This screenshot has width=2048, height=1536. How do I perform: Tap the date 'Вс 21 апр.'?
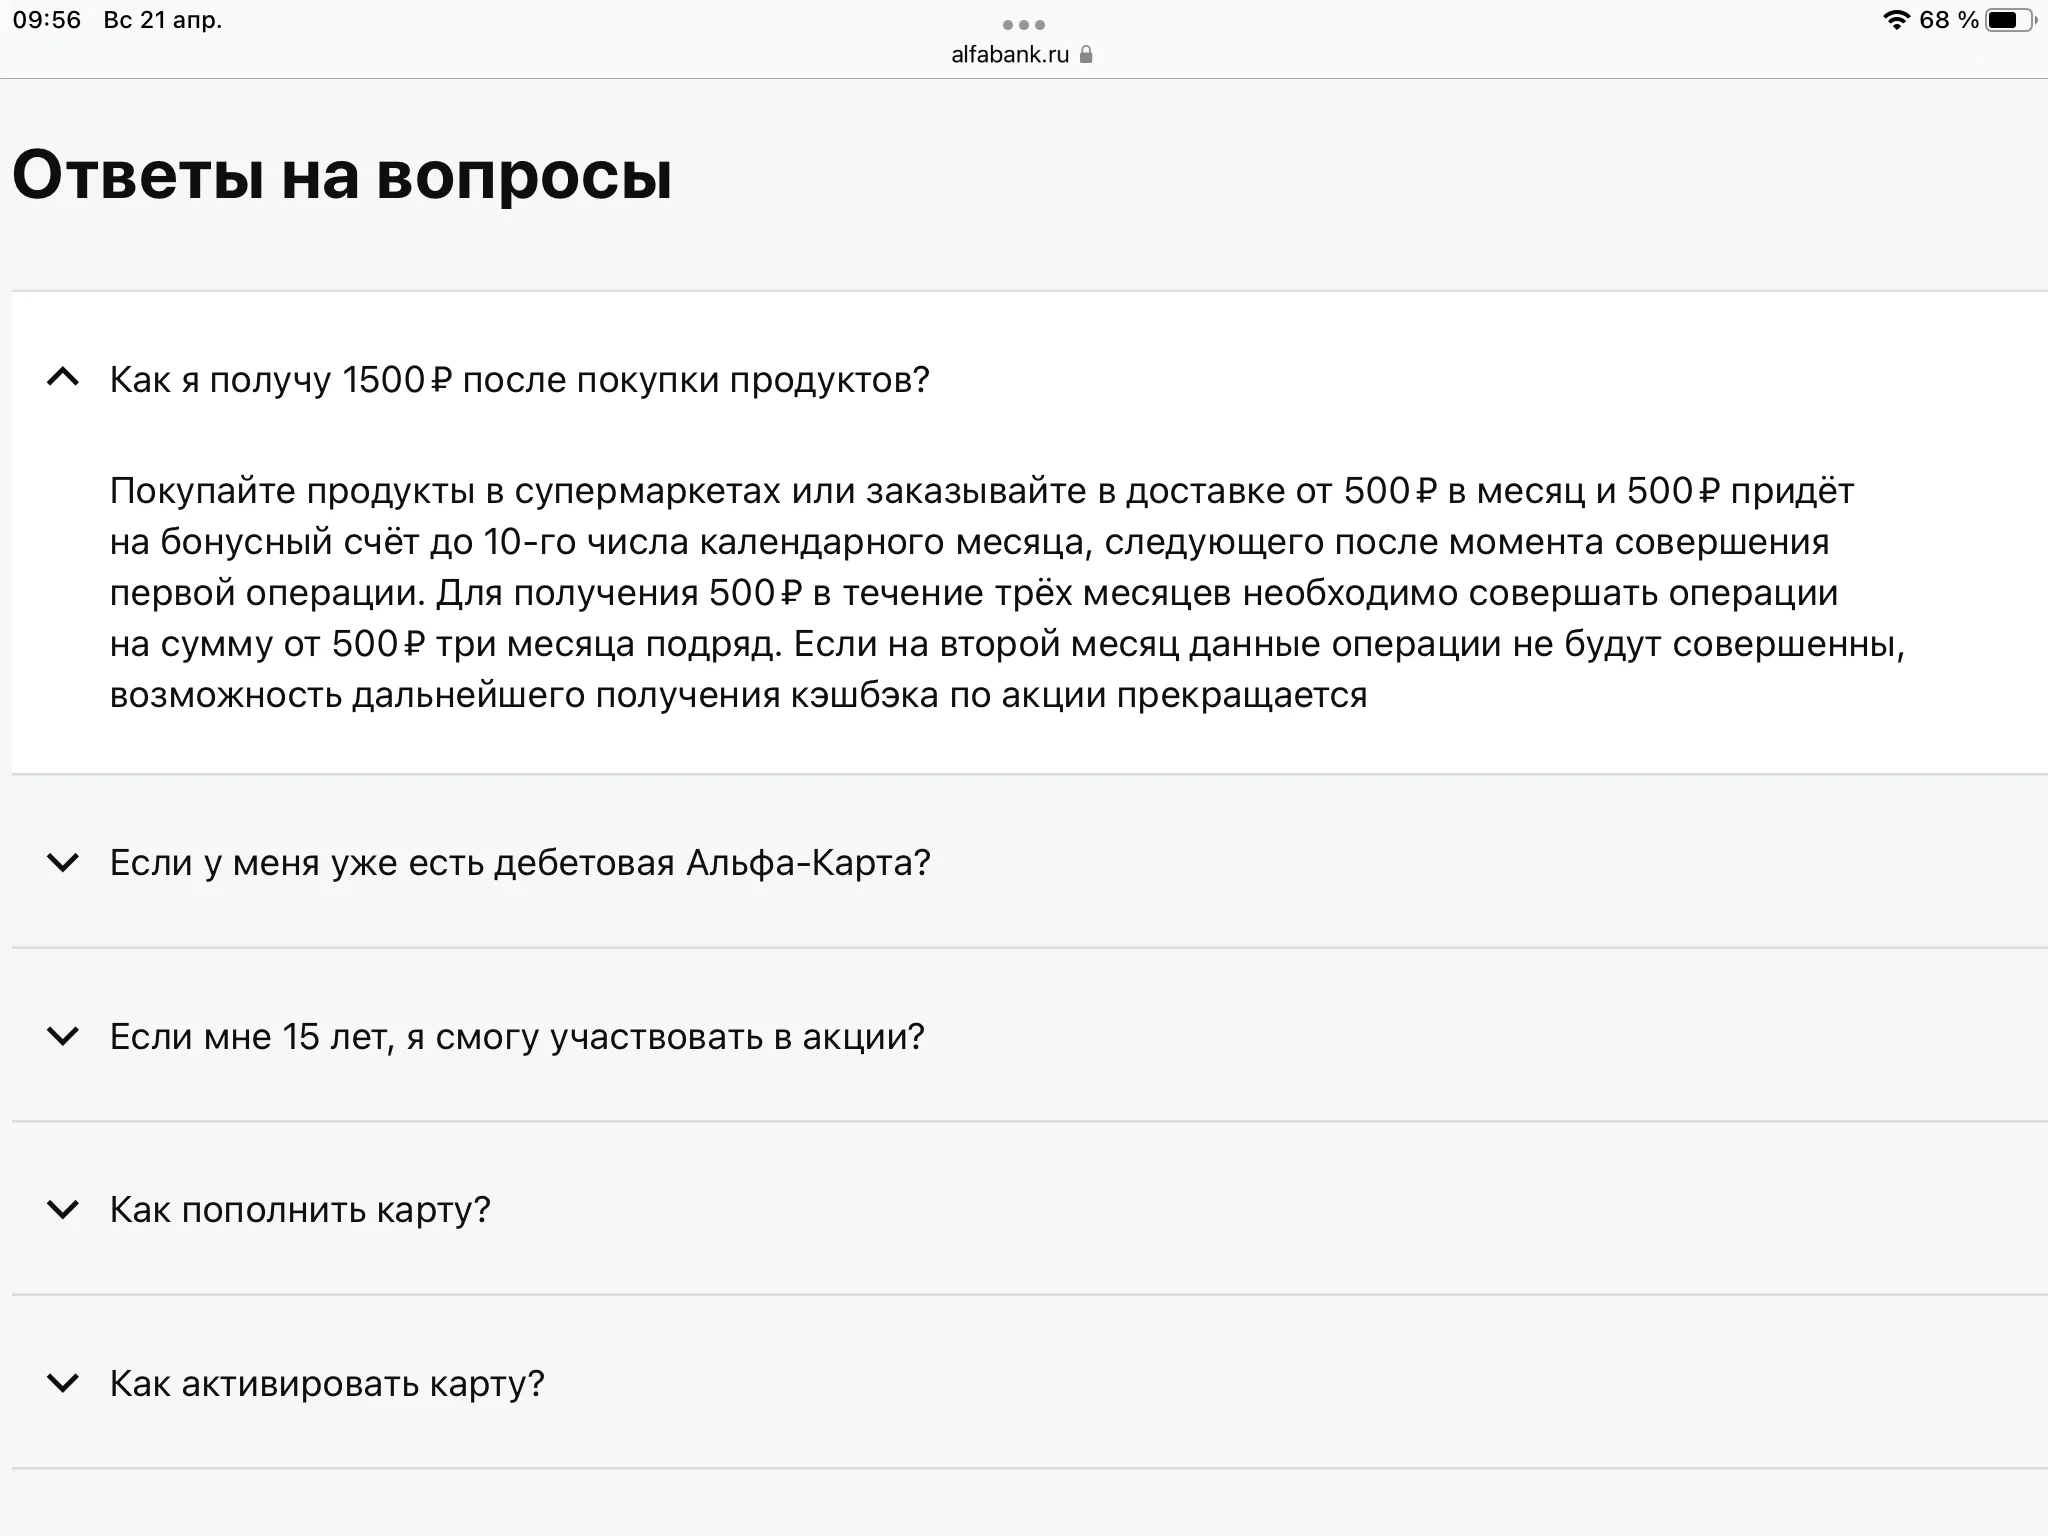click(x=163, y=20)
